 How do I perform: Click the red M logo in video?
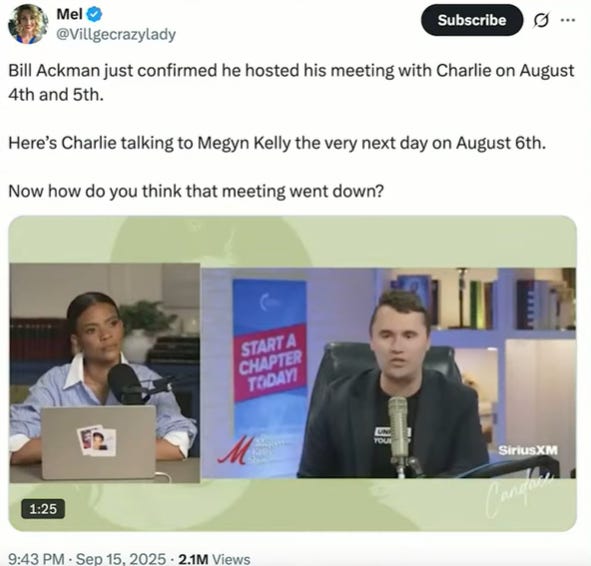click(236, 450)
